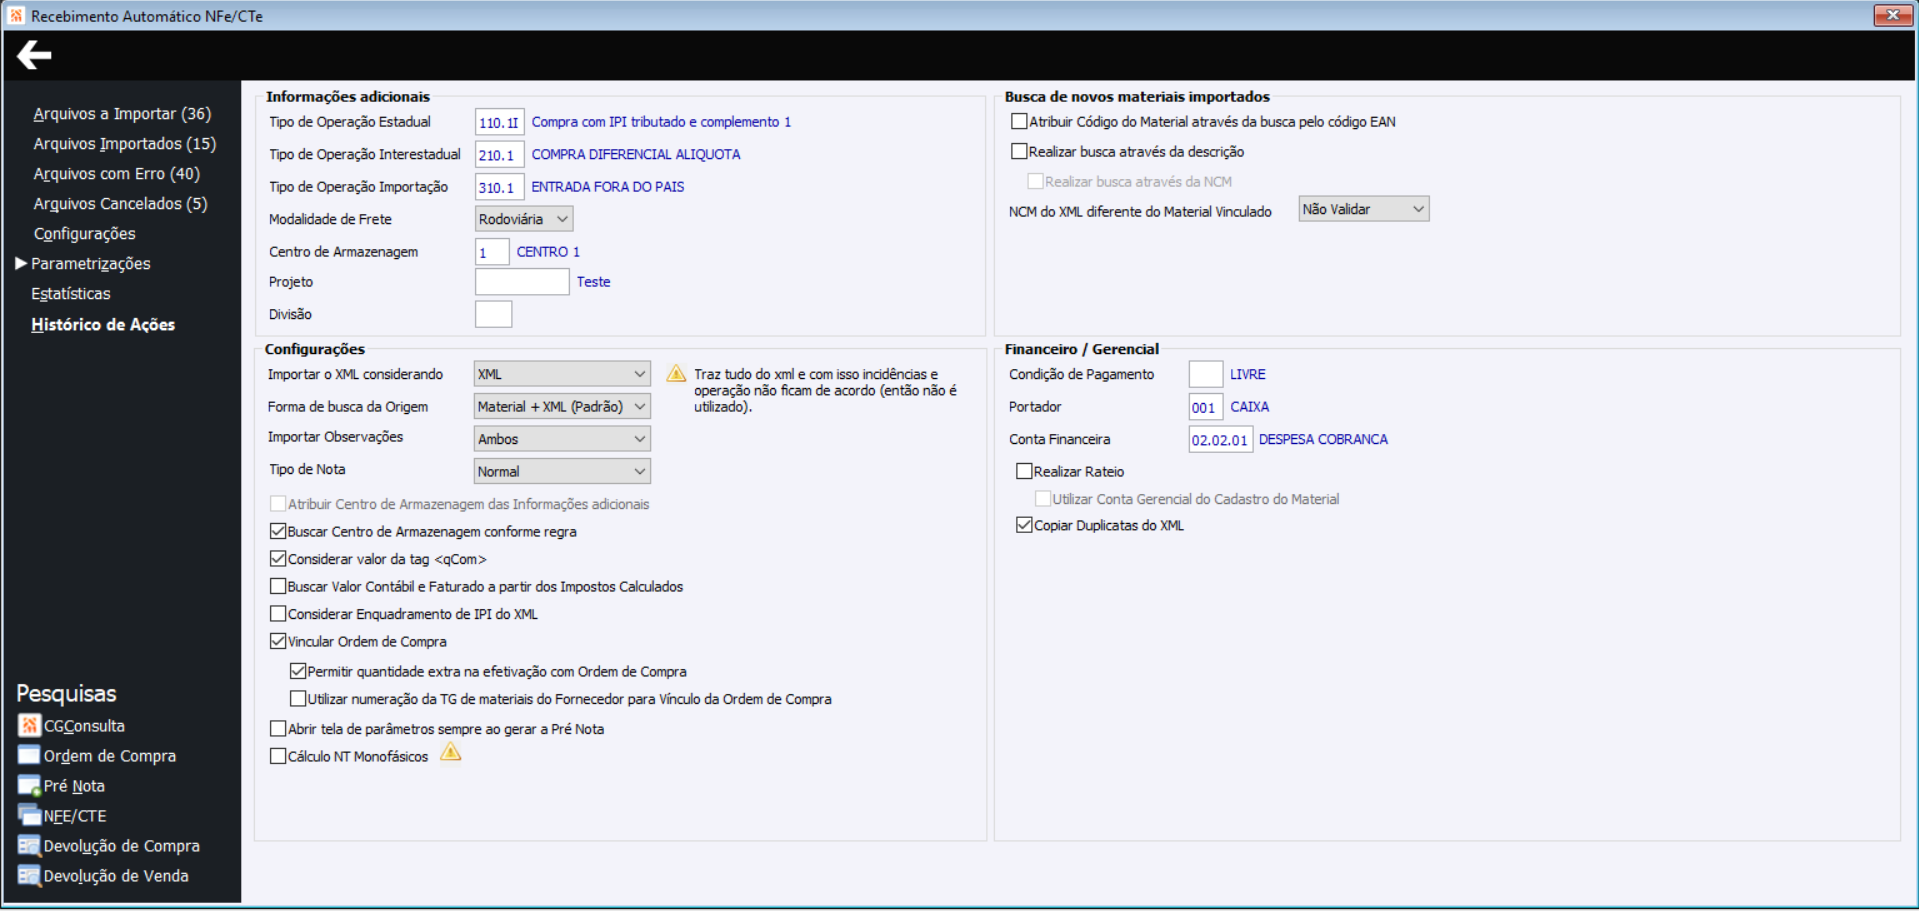Viewport: 1919px width, 911px height.
Task: Click the Tipo de Operação Importação field
Action: 499,187
